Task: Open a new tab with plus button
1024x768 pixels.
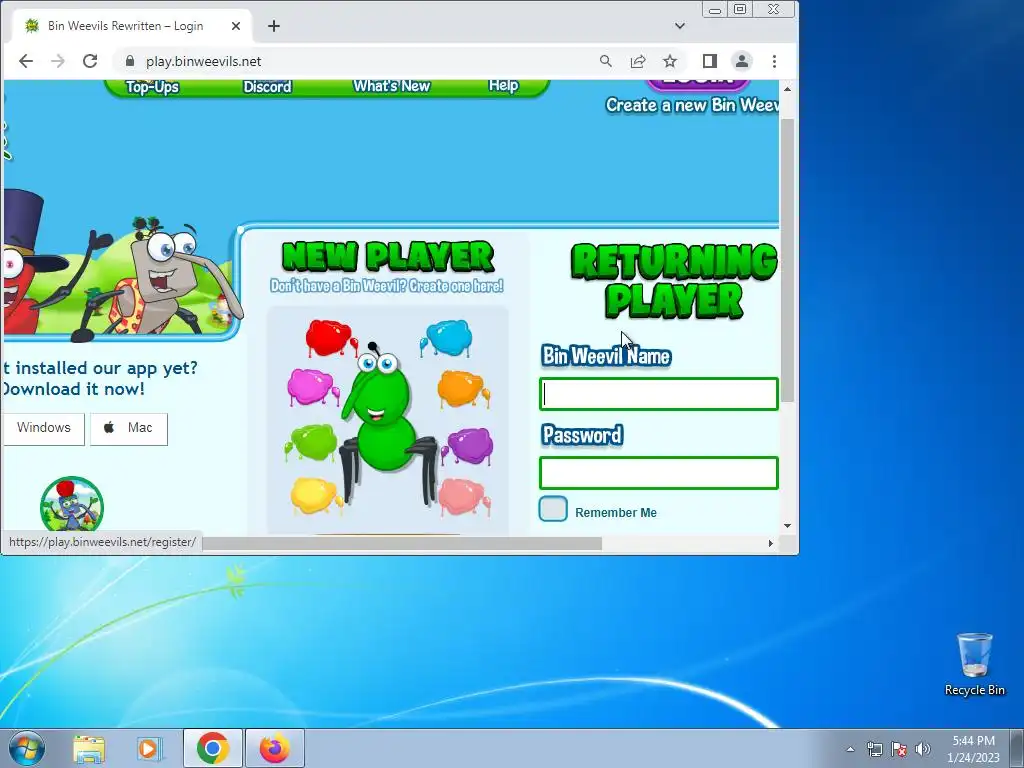Action: click(274, 26)
